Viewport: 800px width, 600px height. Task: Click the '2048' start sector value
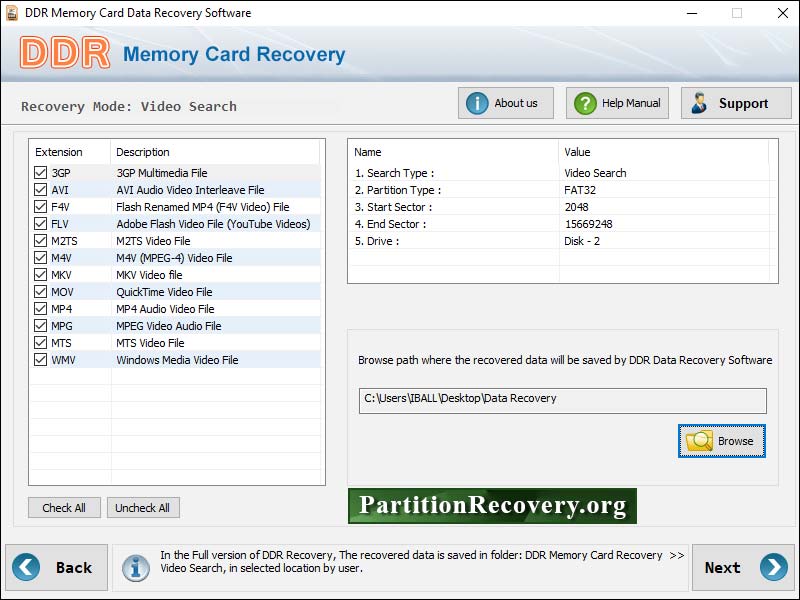(x=576, y=207)
